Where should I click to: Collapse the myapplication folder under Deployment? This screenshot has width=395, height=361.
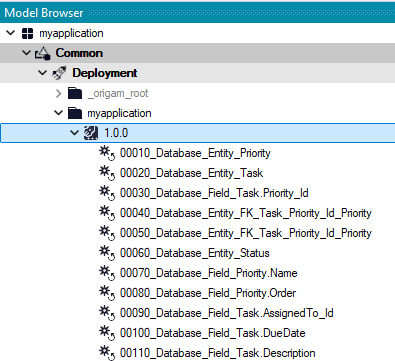click(x=58, y=113)
